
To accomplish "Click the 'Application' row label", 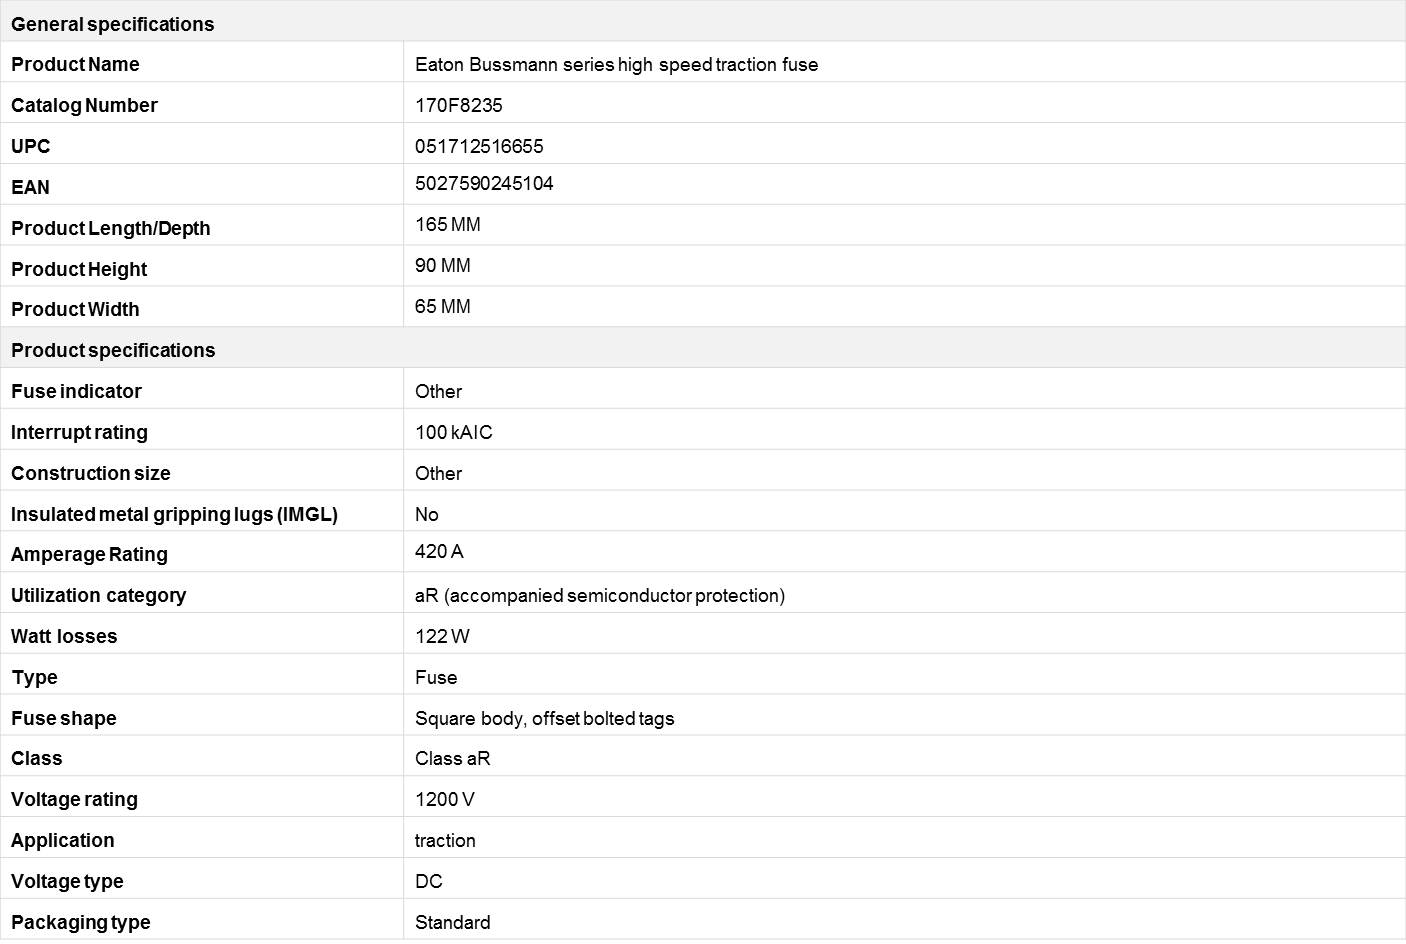I will click(62, 840).
